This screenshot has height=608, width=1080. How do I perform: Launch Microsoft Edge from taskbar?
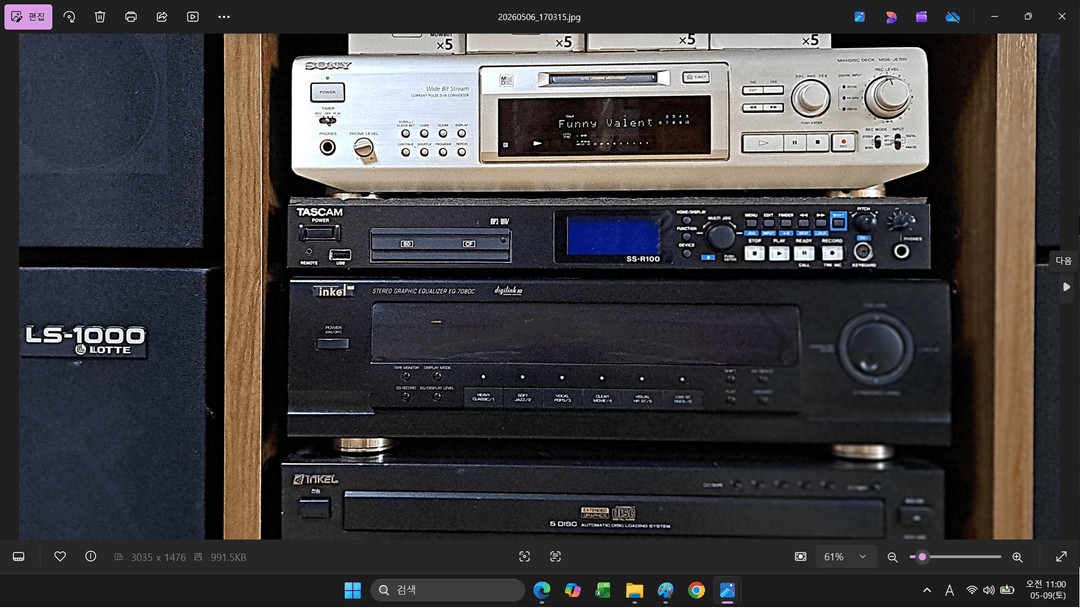tap(542, 590)
